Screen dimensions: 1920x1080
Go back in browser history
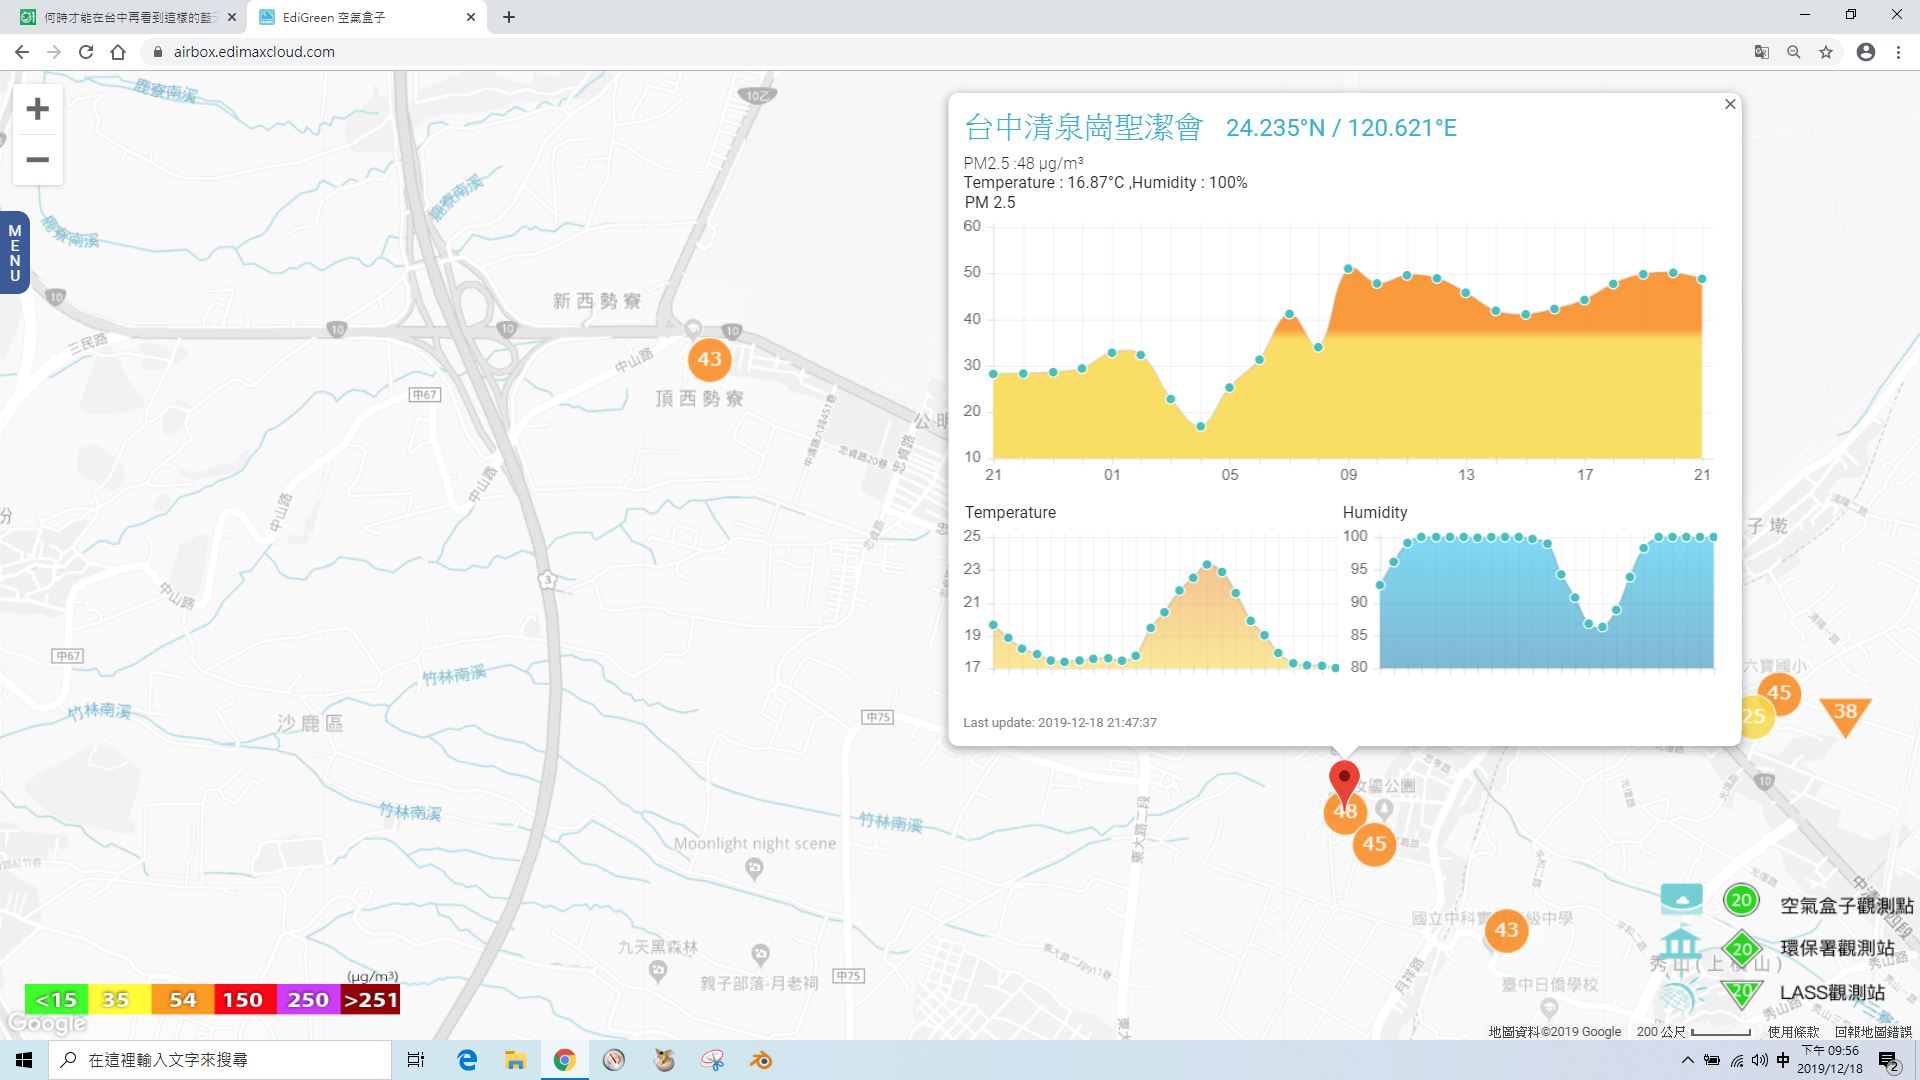tap(22, 52)
